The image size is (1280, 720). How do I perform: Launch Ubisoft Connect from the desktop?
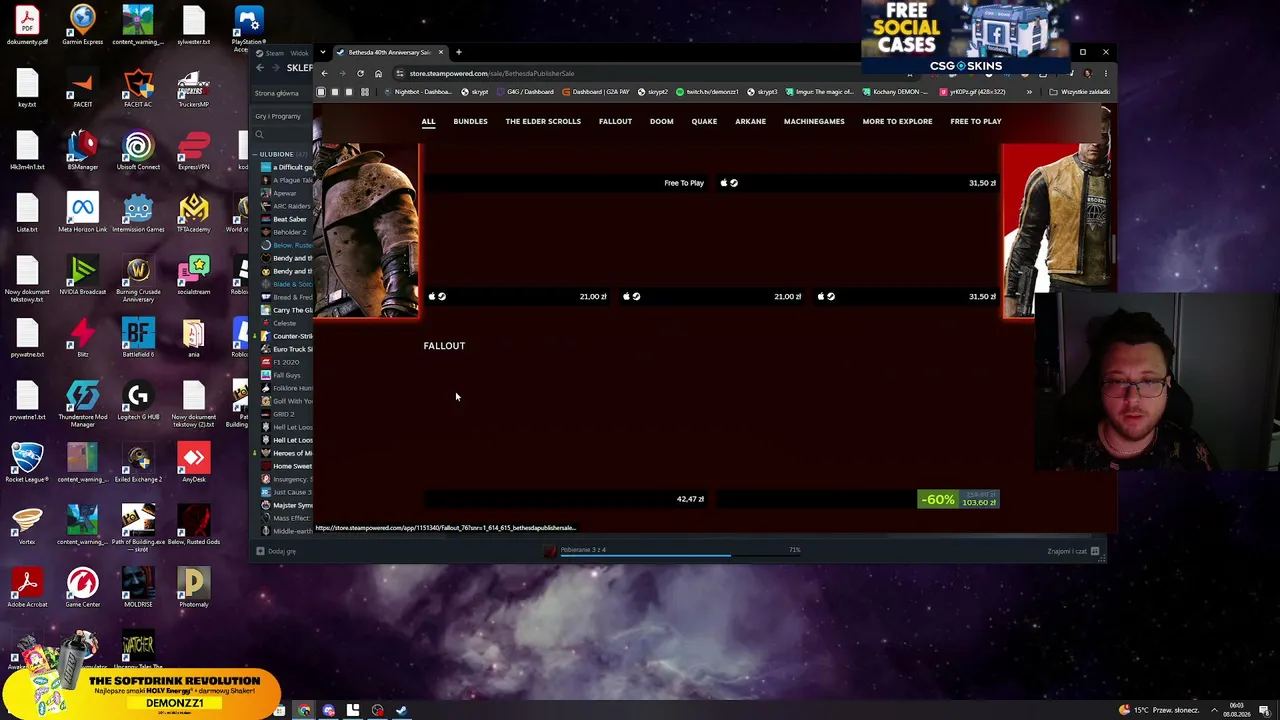(x=138, y=150)
